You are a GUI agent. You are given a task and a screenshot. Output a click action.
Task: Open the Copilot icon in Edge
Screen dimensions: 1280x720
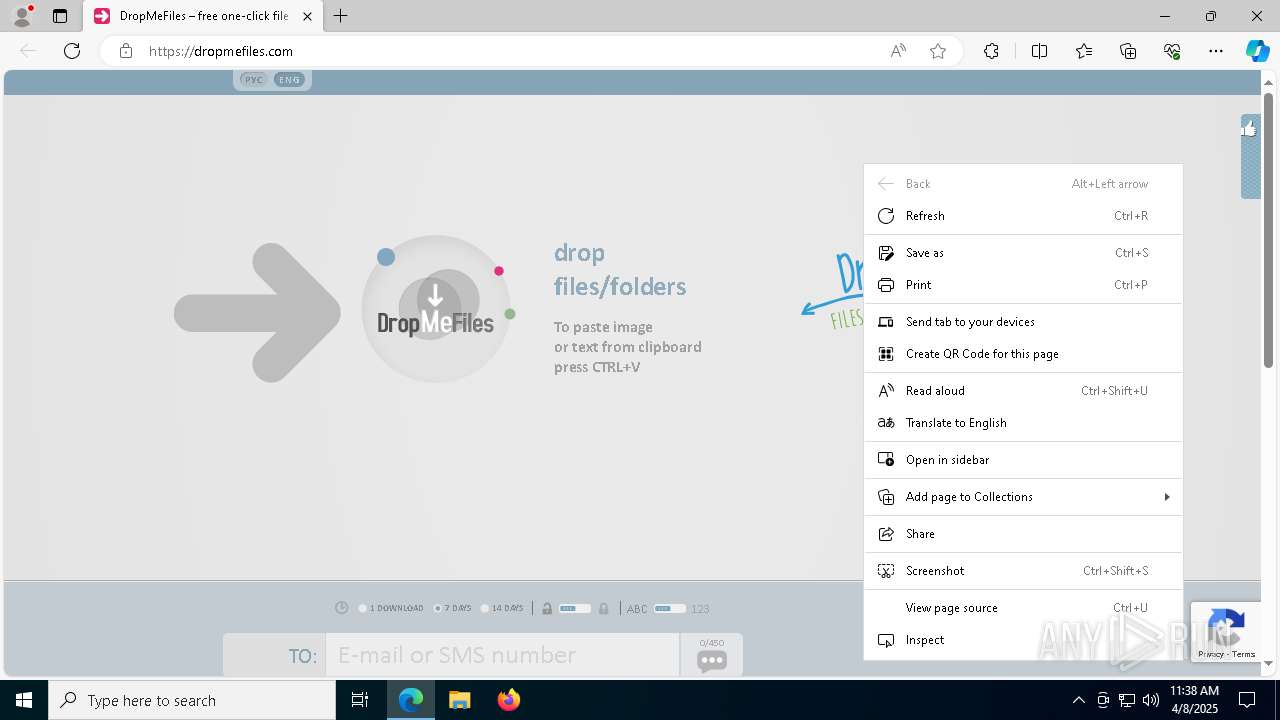pyautogui.click(x=1257, y=51)
